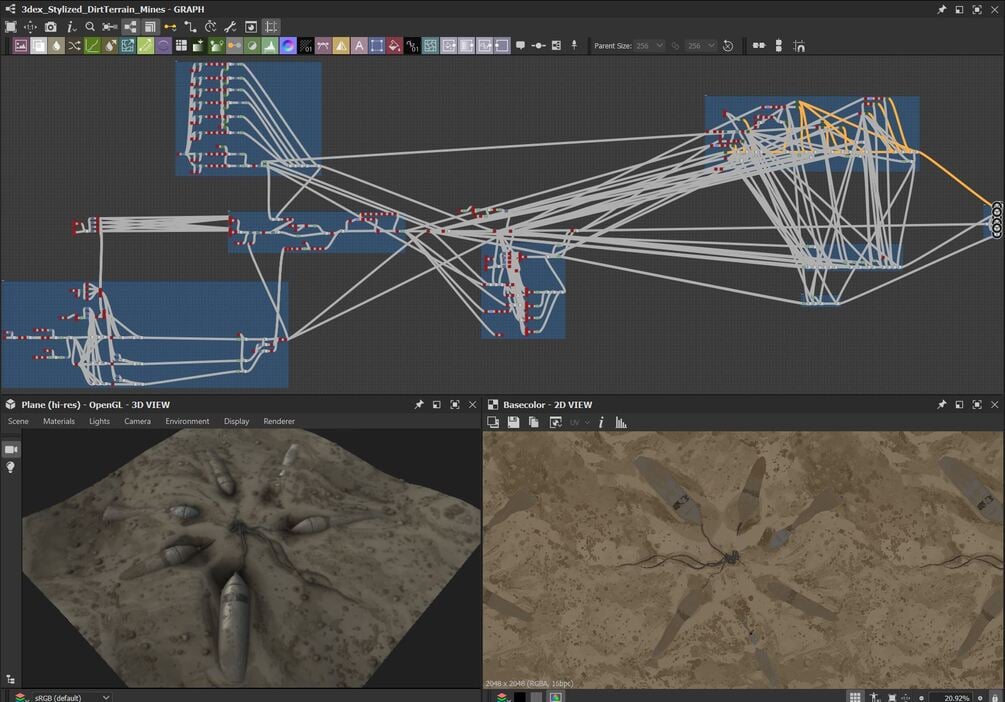Add a Levels histogram node
The height and width of the screenshot is (702, 1005).
pos(270,46)
